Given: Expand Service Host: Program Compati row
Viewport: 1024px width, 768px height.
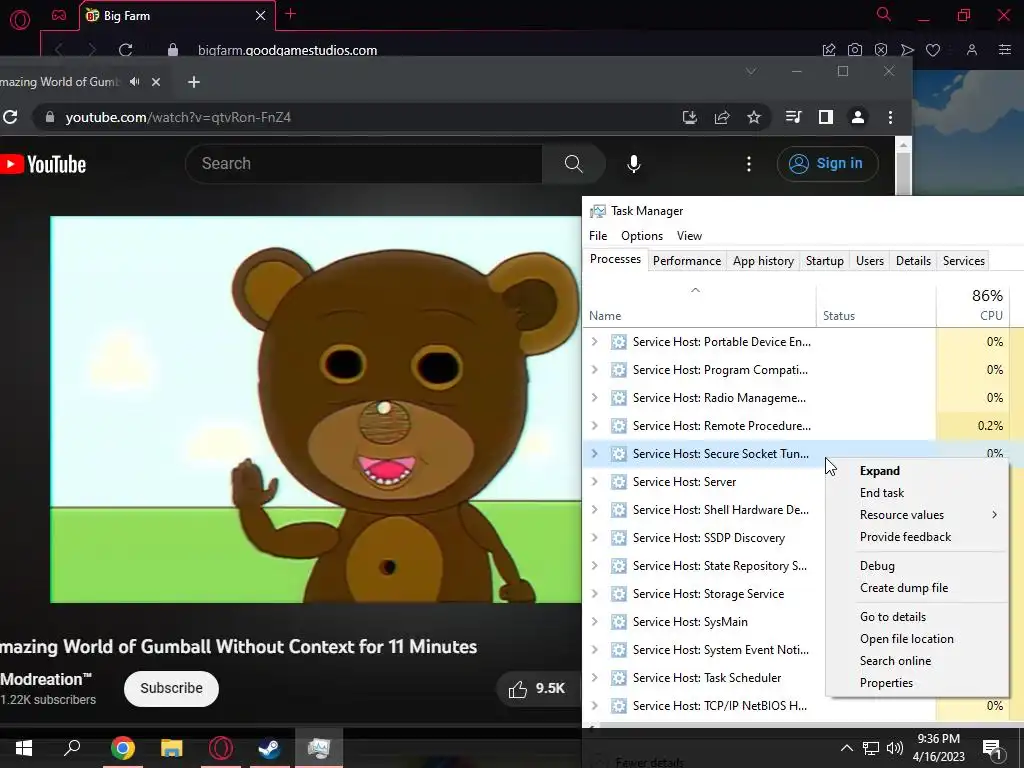Looking at the screenshot, I should (x=594, y=370).
